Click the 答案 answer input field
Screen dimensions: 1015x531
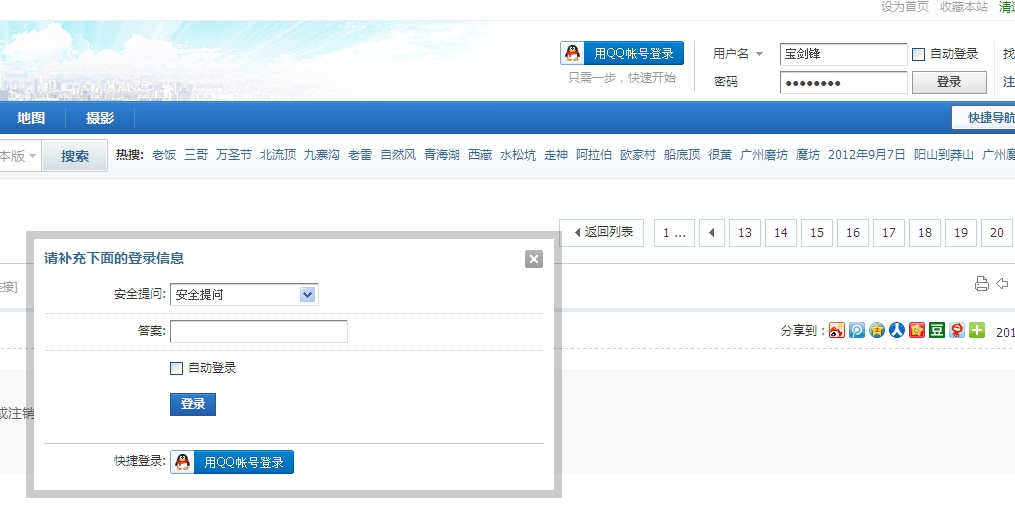[x=259, y=331]
